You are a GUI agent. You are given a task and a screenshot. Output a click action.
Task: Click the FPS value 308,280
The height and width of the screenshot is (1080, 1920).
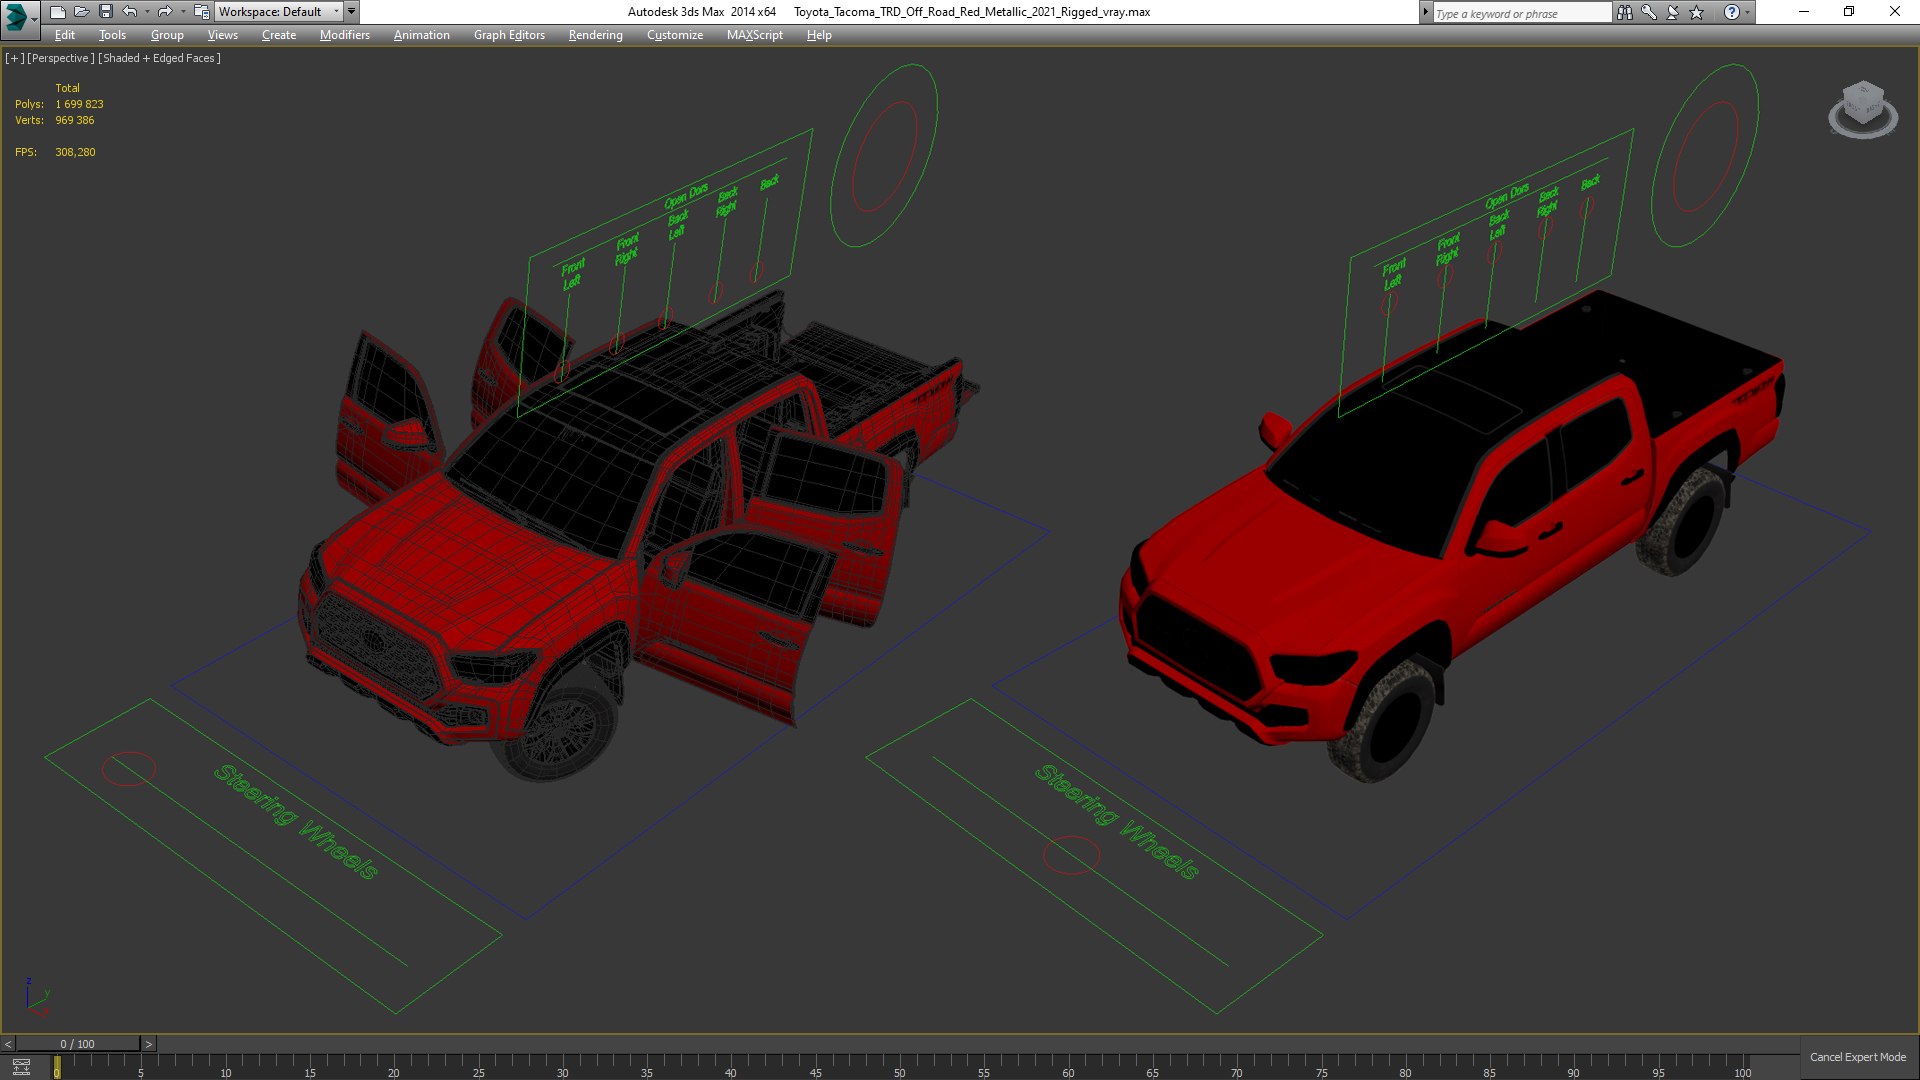coord(75,152)
